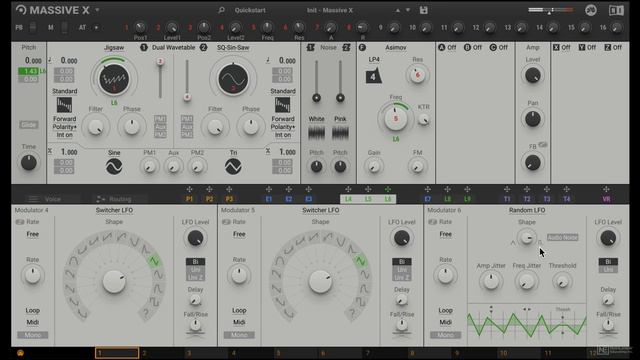
Task: Click the LP4 filter mode slope icon
Action: pyautogui.click(x=373, y=76)
